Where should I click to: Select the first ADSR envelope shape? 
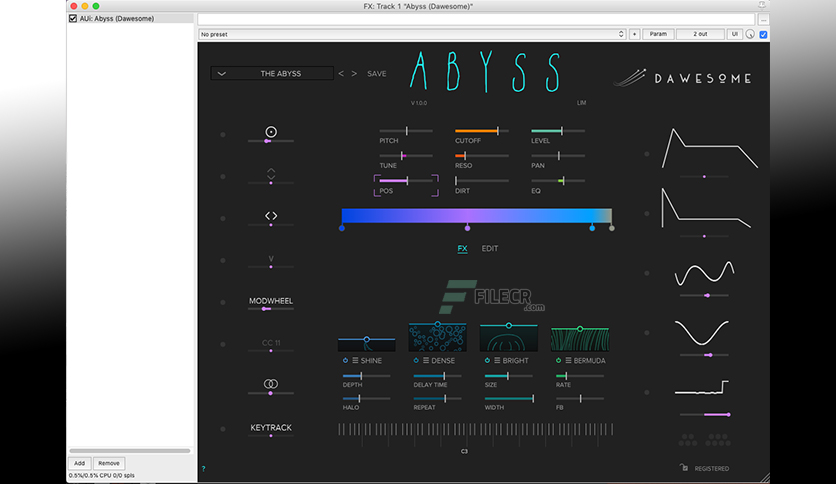[709, 148]
